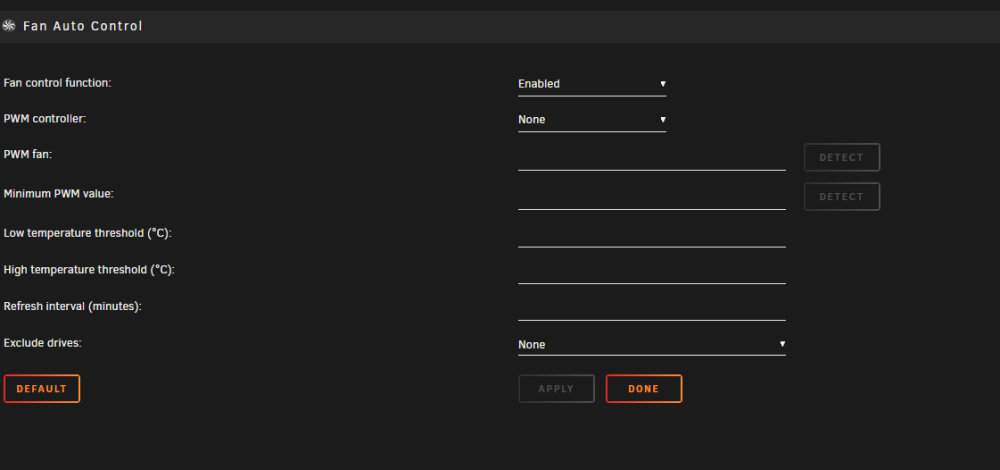Click the PWM fan input field
The image size is (1000, 470).
652,158
